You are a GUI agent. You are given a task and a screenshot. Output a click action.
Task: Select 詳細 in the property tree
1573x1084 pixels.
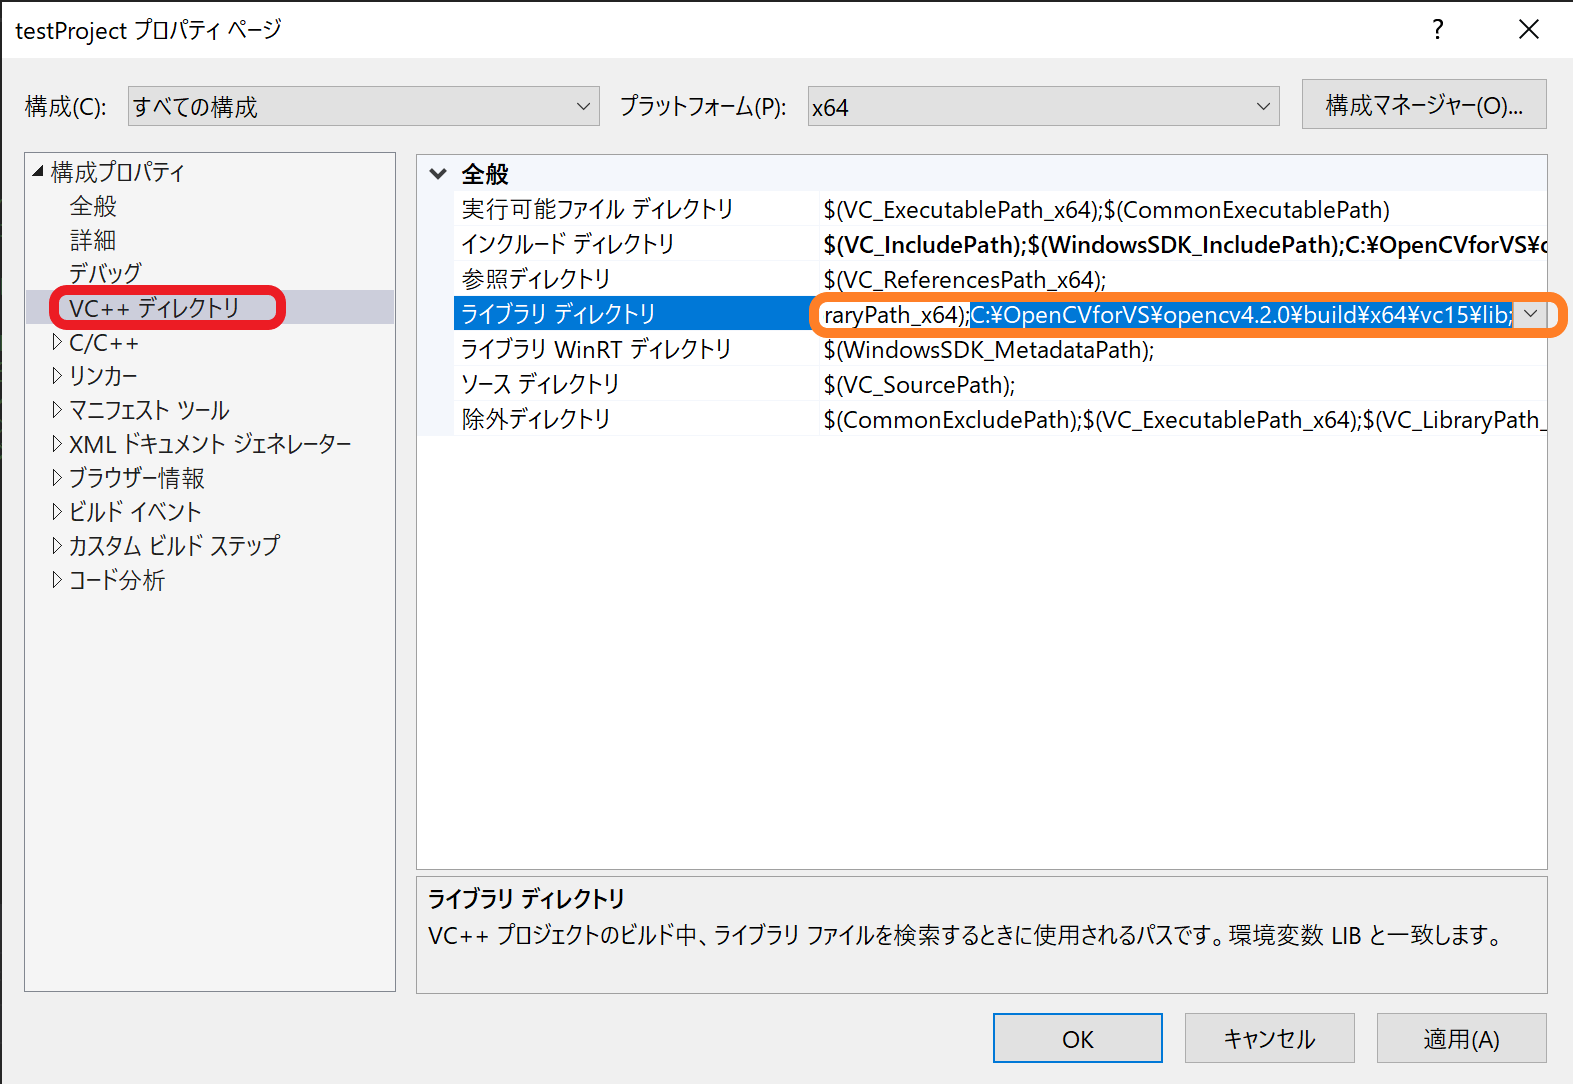point(93,240)
